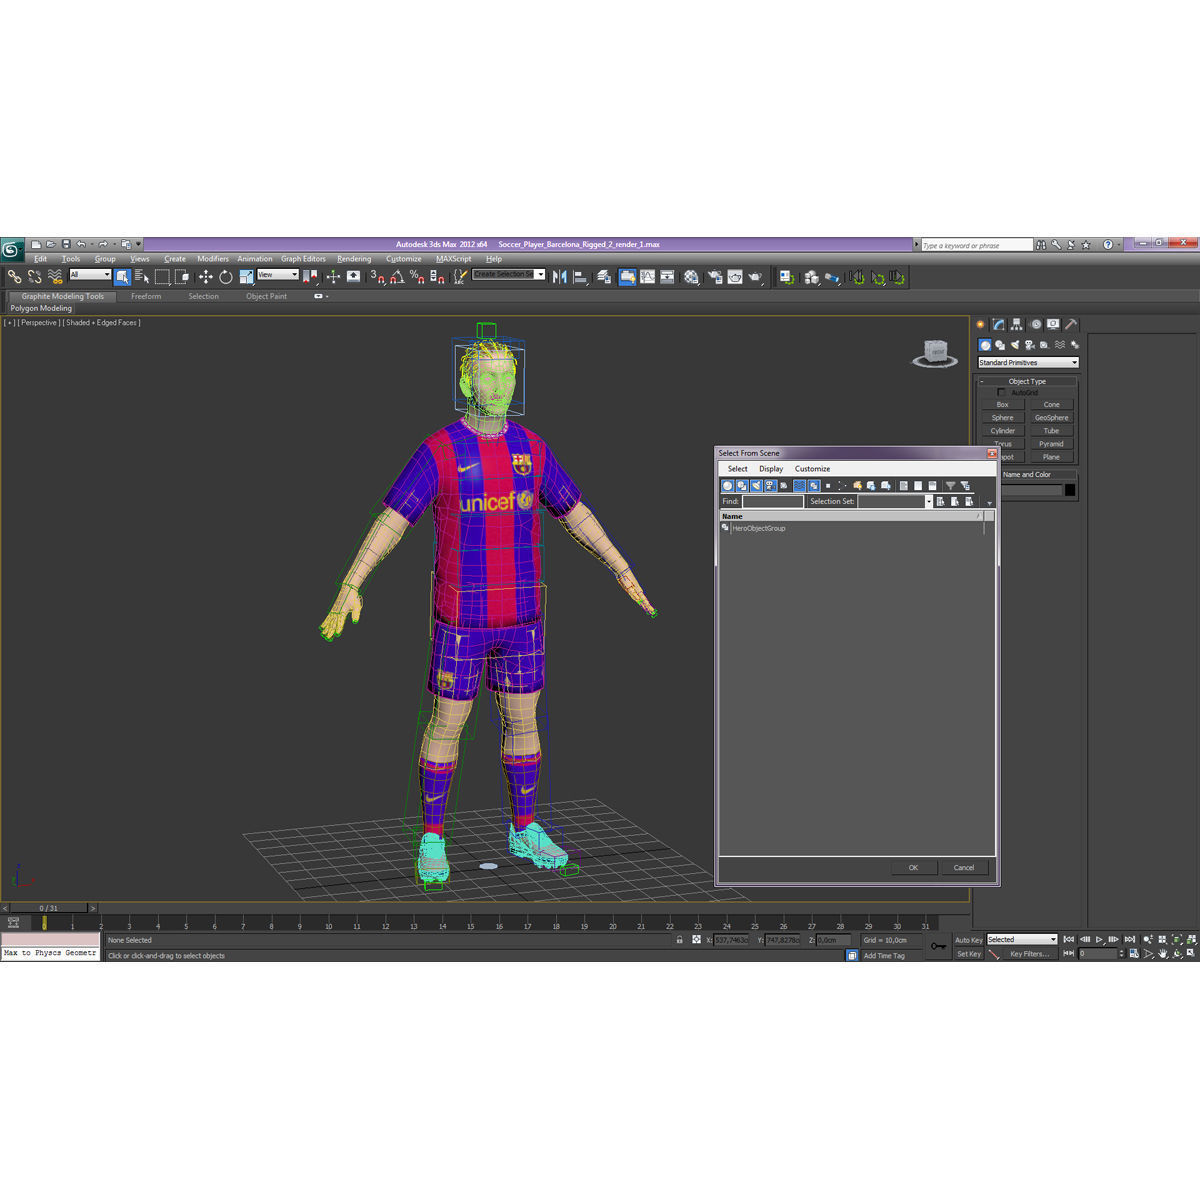Open the Hierarchy command panel tab
Viewport: 1200px width, 1200px height.
coord(1016,324)
